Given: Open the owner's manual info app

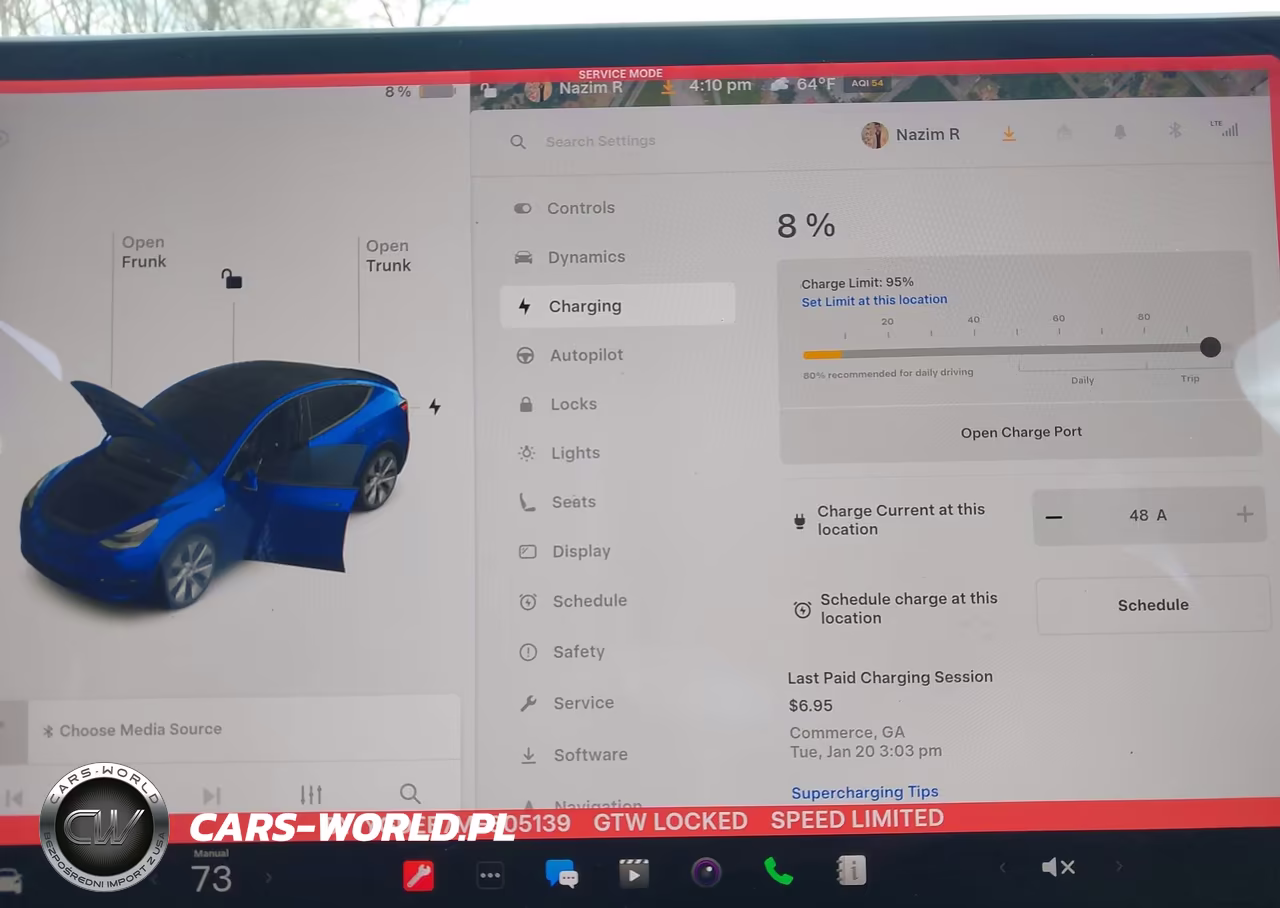Looking at the screenshot, I should (x=851, y=871).
